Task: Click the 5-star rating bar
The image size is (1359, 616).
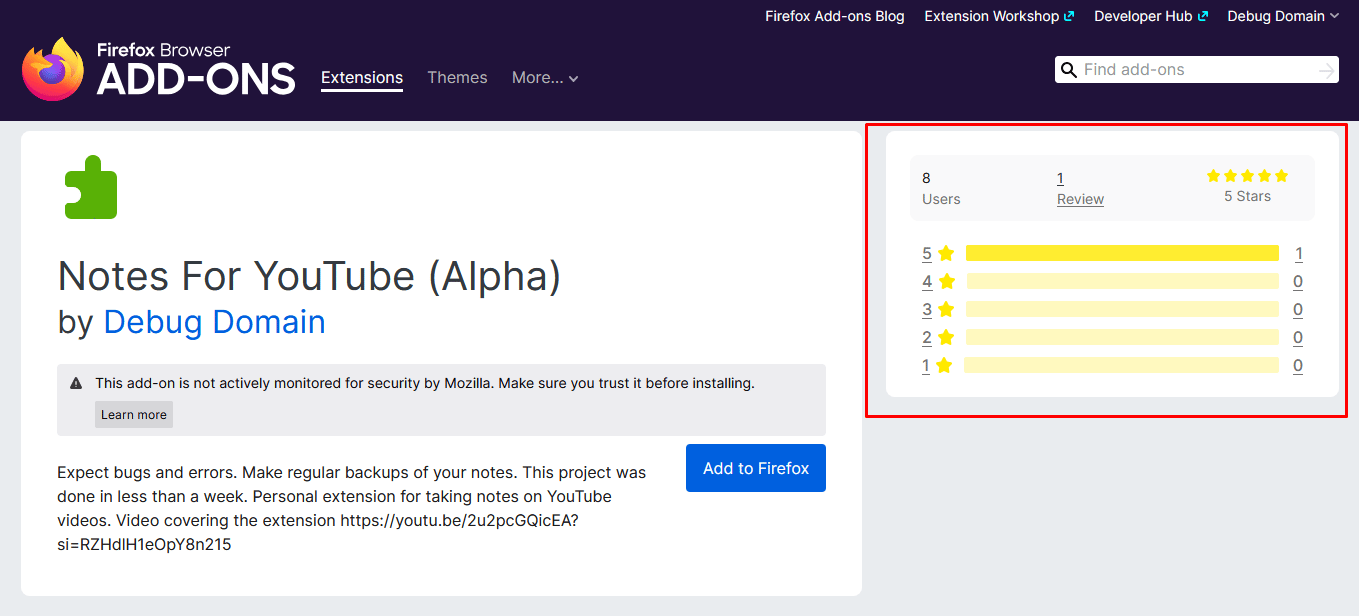Action: click(1122, 253)
